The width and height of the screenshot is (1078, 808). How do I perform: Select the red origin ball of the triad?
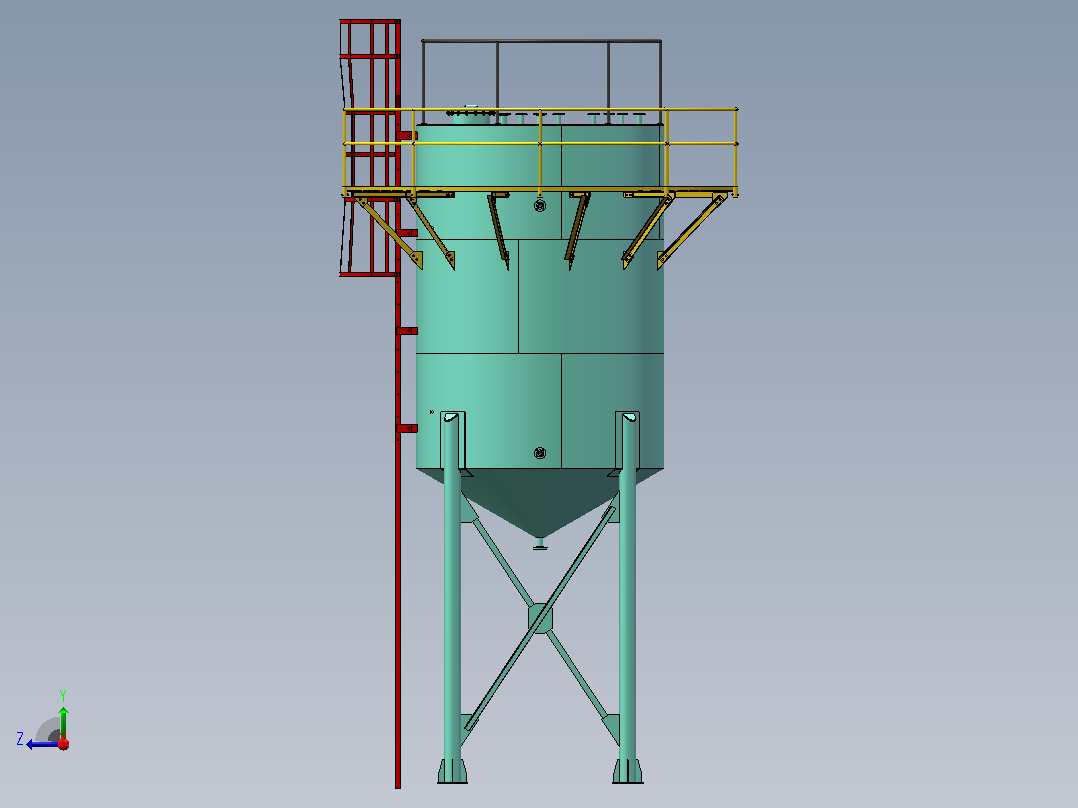pos(63,744)
